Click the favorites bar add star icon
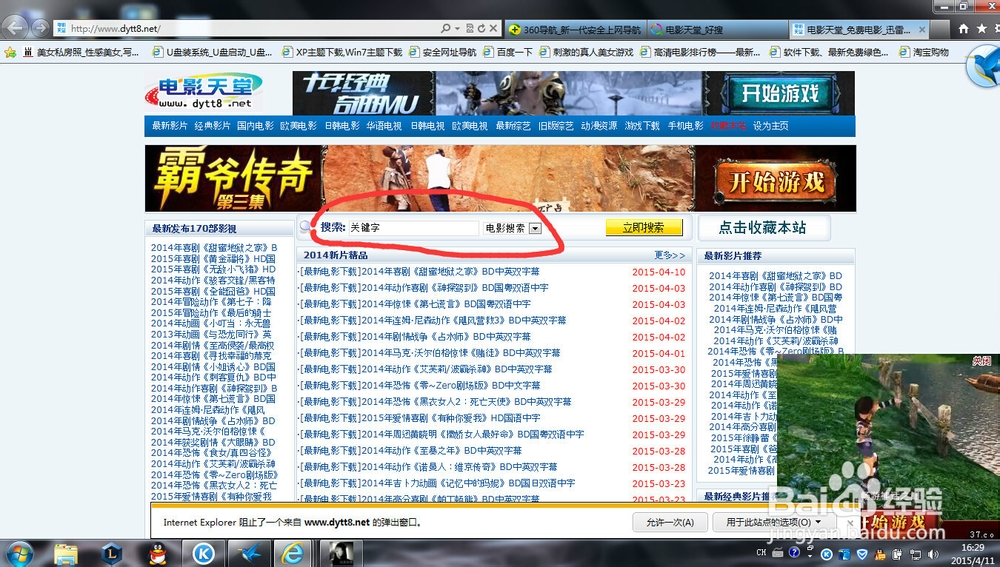 pos(10,52)
